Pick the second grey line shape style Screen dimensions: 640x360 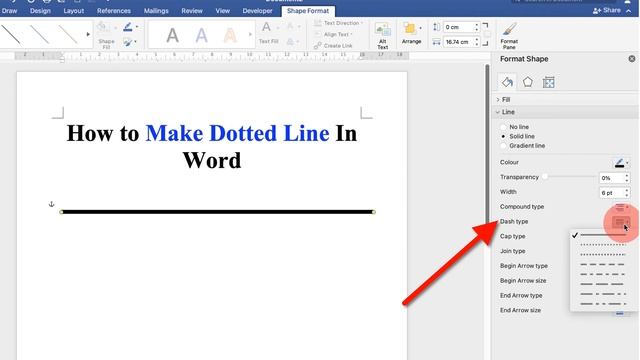40,34
